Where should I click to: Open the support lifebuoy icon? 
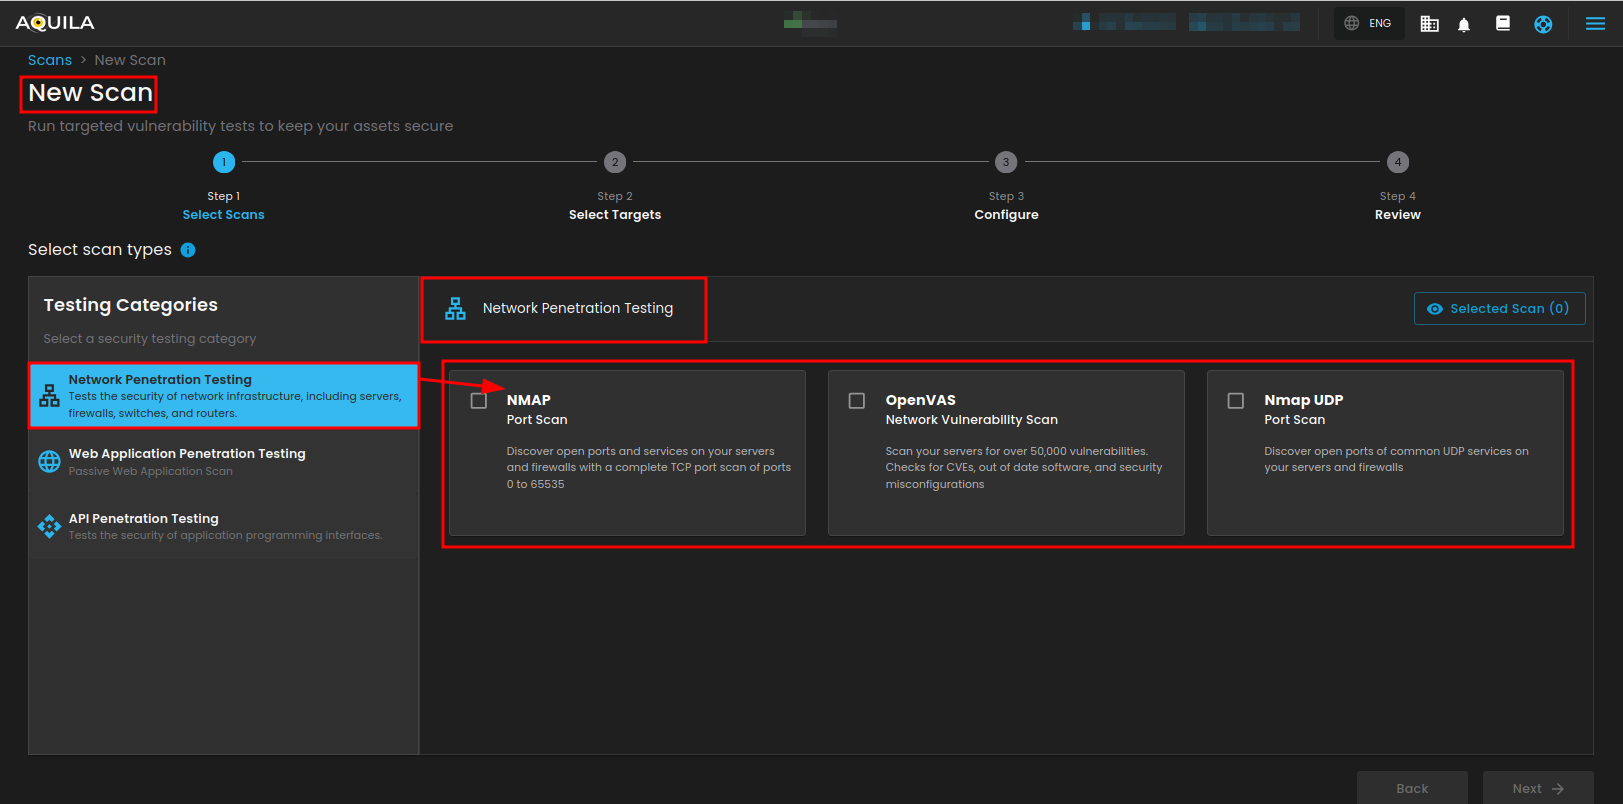[x=1543, y=24]
